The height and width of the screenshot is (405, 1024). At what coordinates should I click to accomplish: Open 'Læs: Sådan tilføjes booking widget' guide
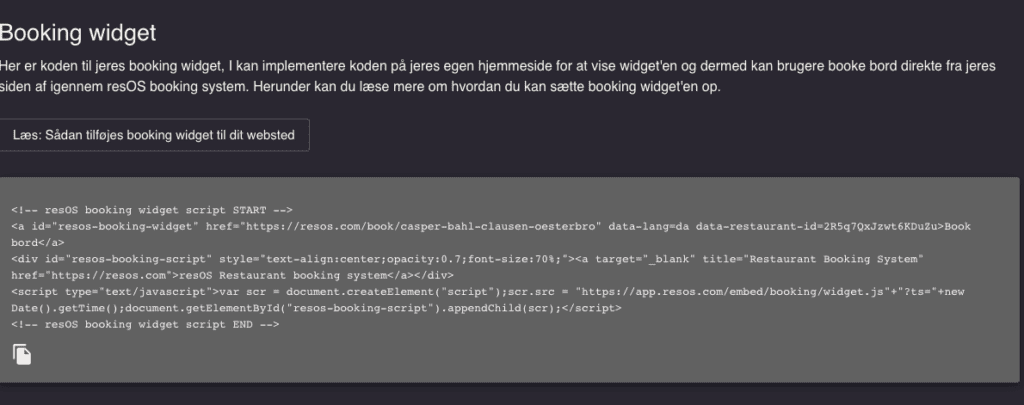(x=154, y=135)
